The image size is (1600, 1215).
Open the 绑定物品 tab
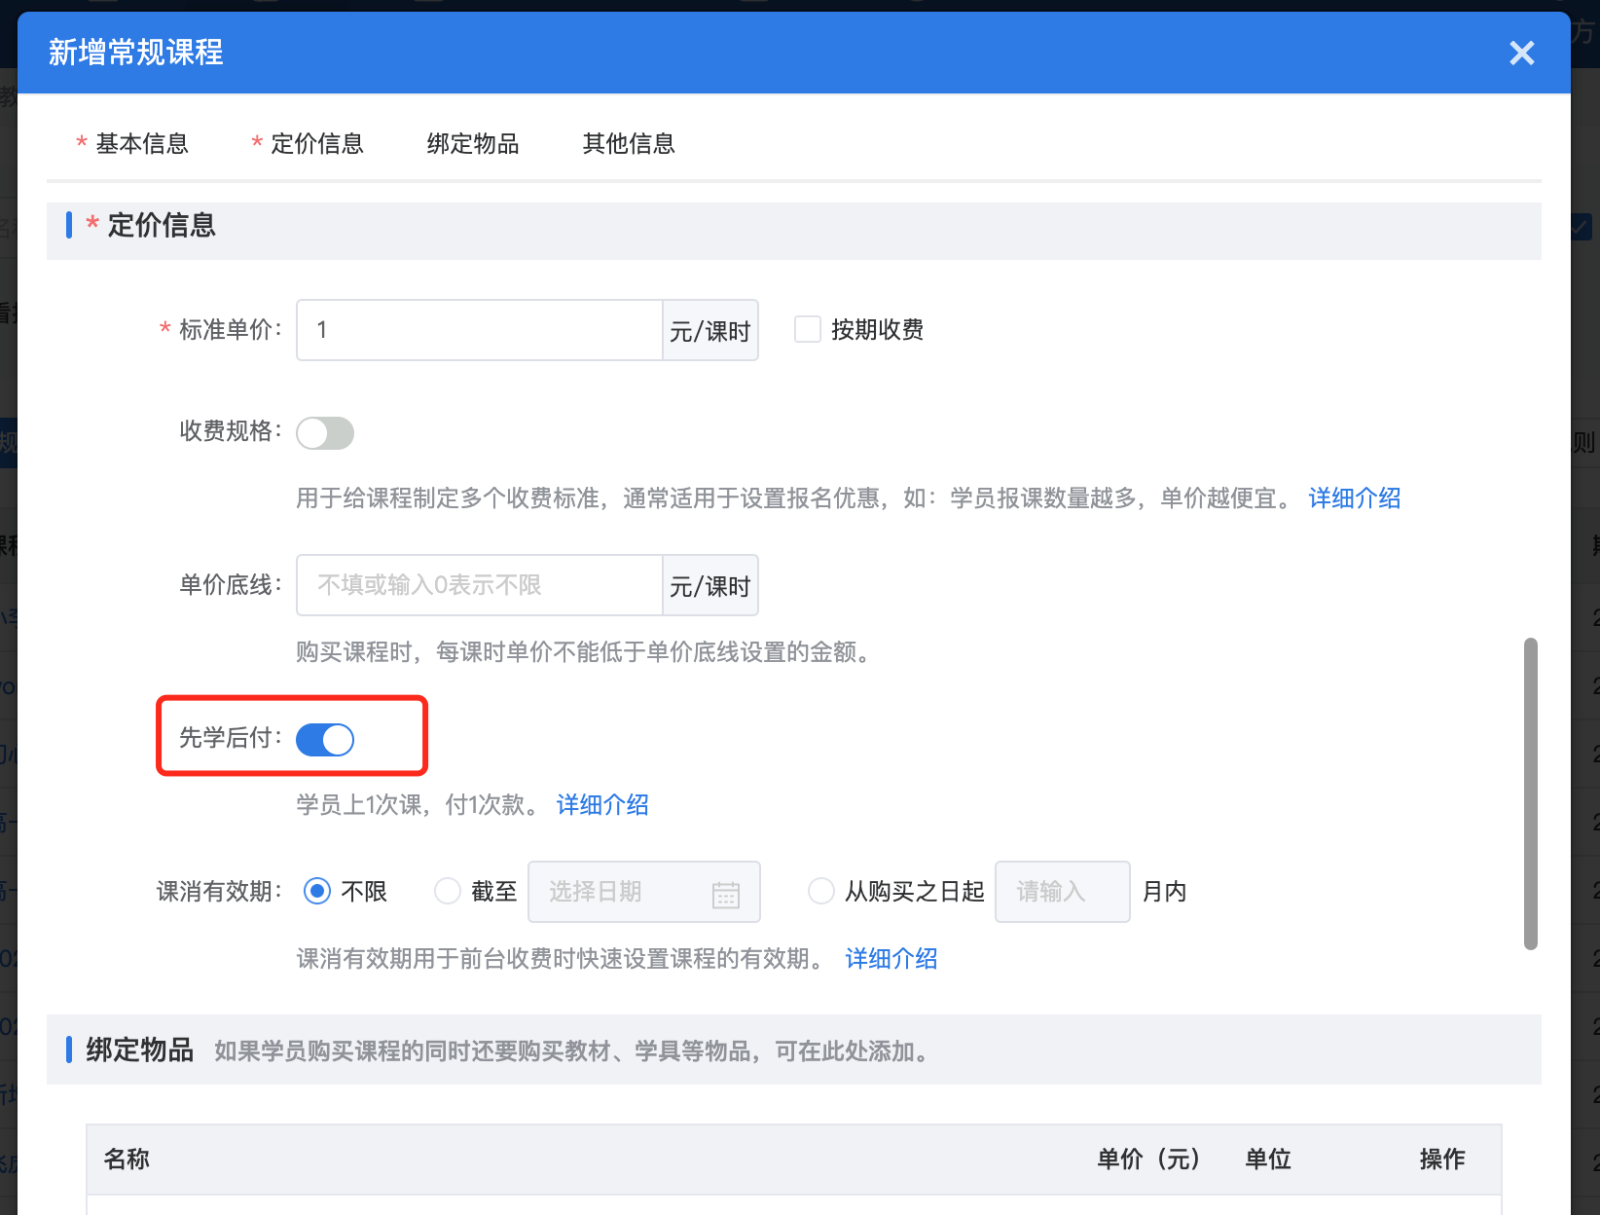pos(473,144)
